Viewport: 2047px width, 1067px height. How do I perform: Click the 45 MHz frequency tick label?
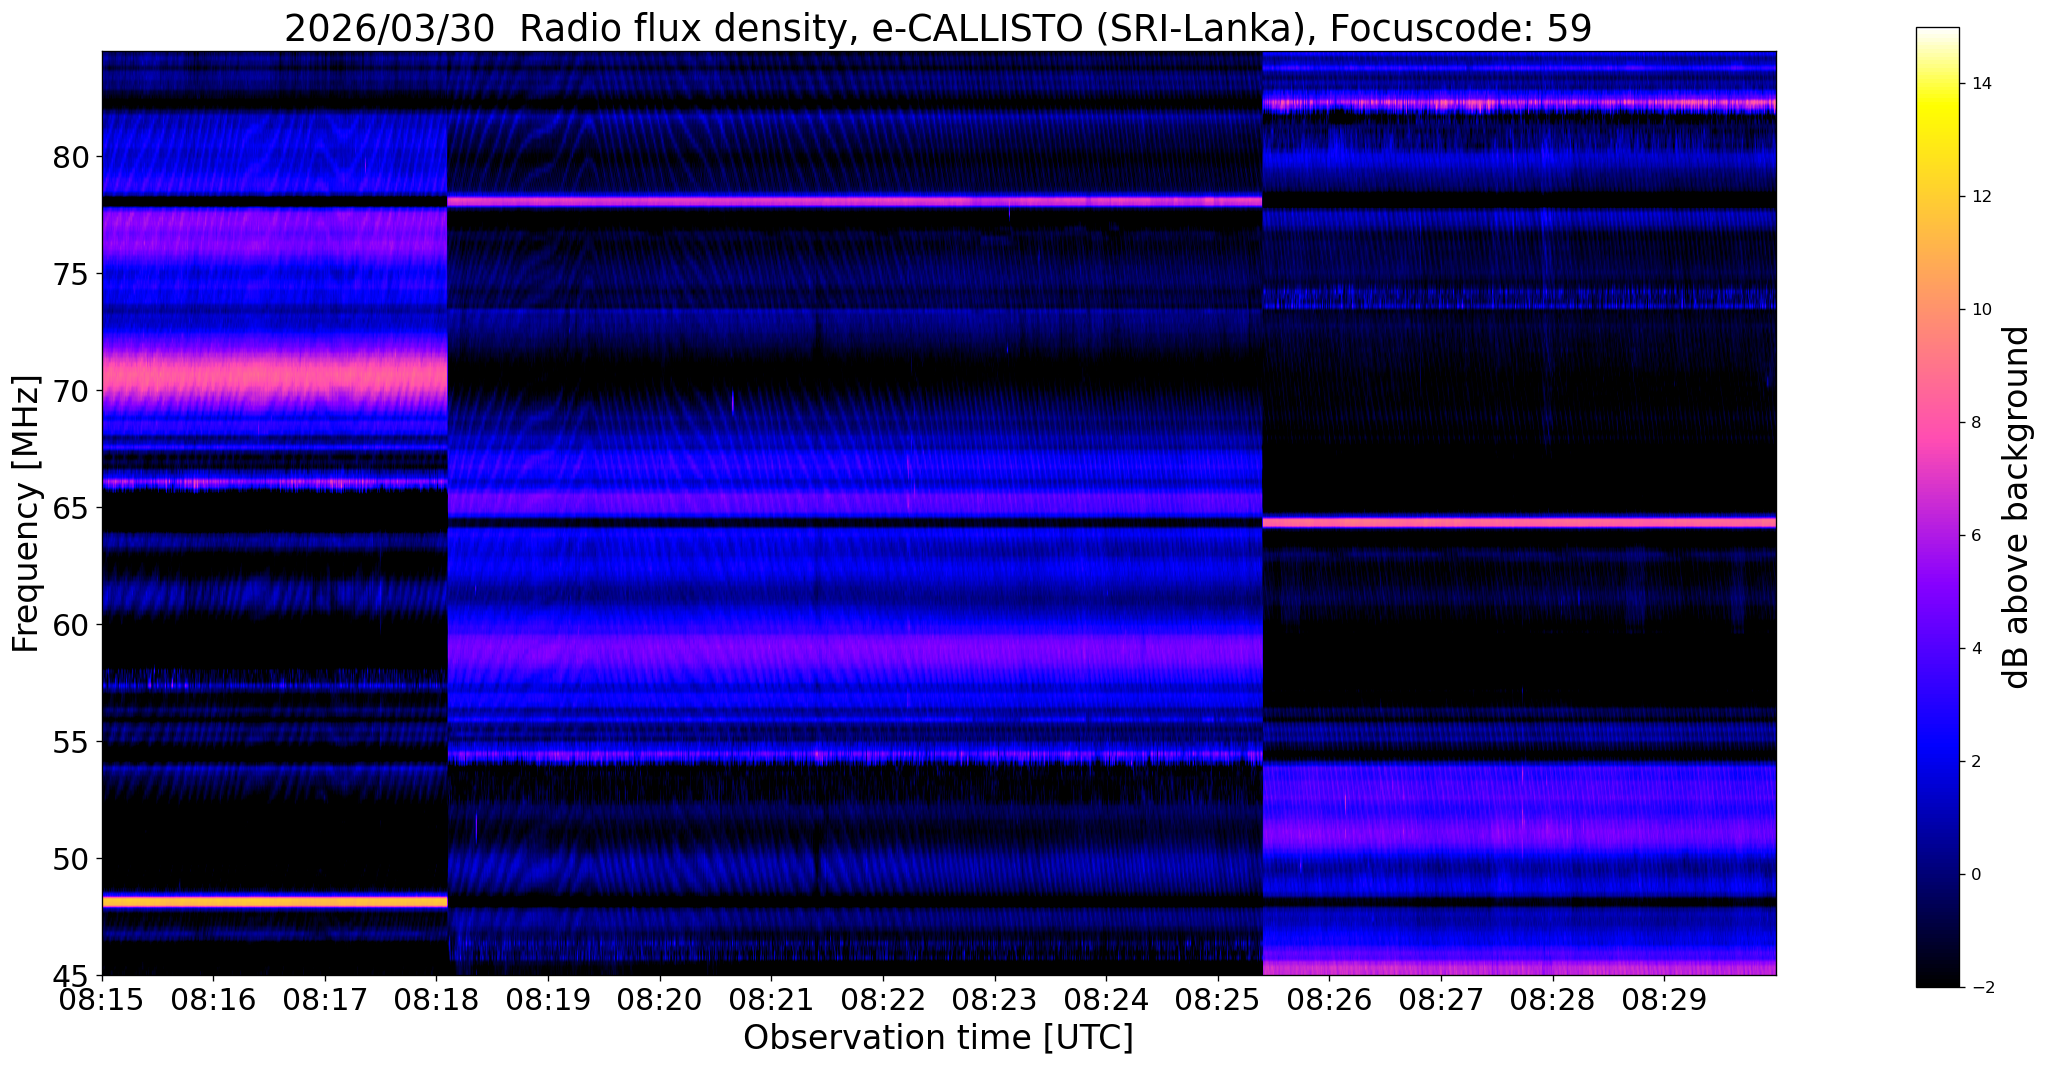pos(70,975)
